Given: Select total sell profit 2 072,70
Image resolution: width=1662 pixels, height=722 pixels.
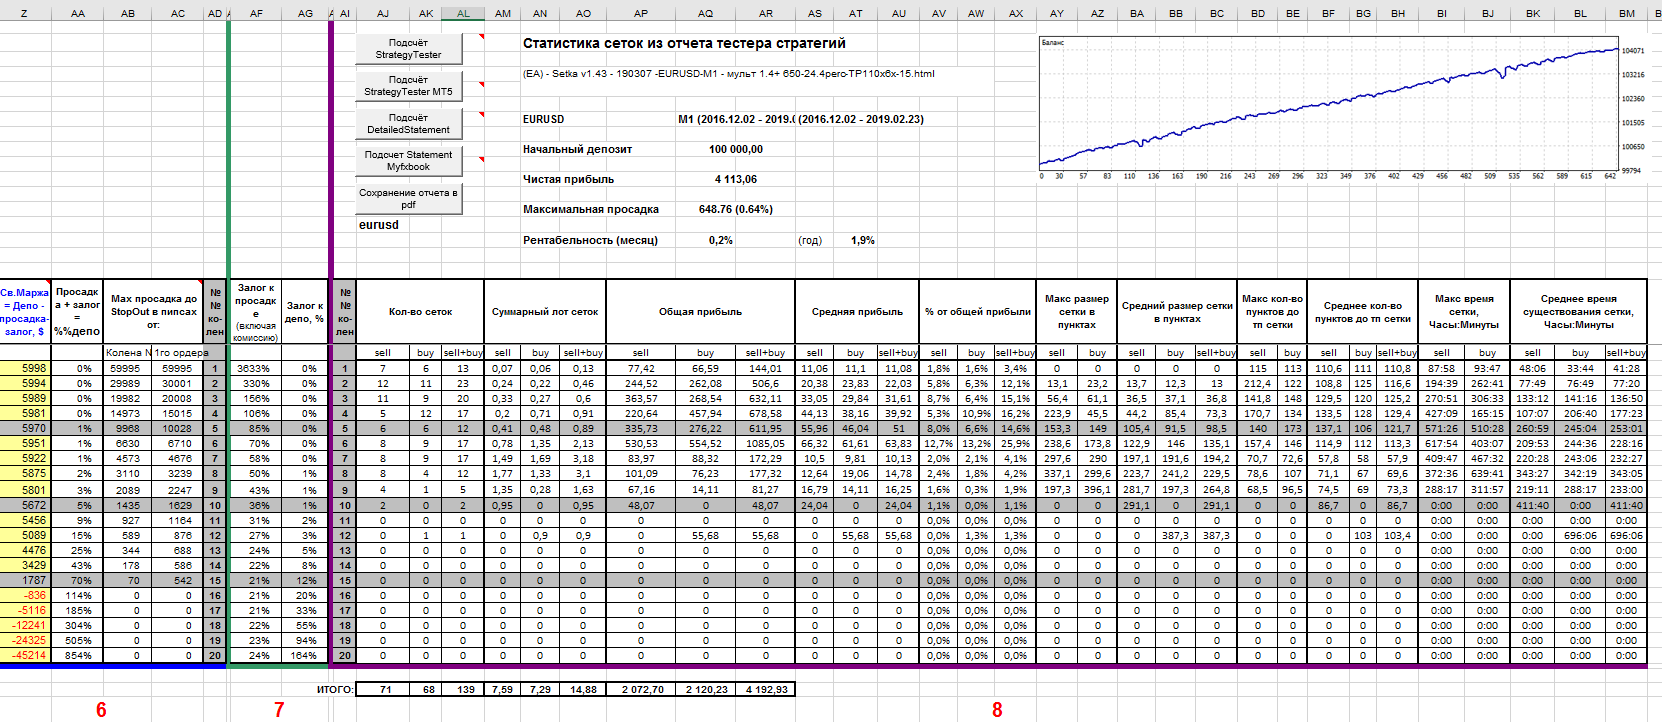Looking at the screenshot, I should click(x=641, y=689).
